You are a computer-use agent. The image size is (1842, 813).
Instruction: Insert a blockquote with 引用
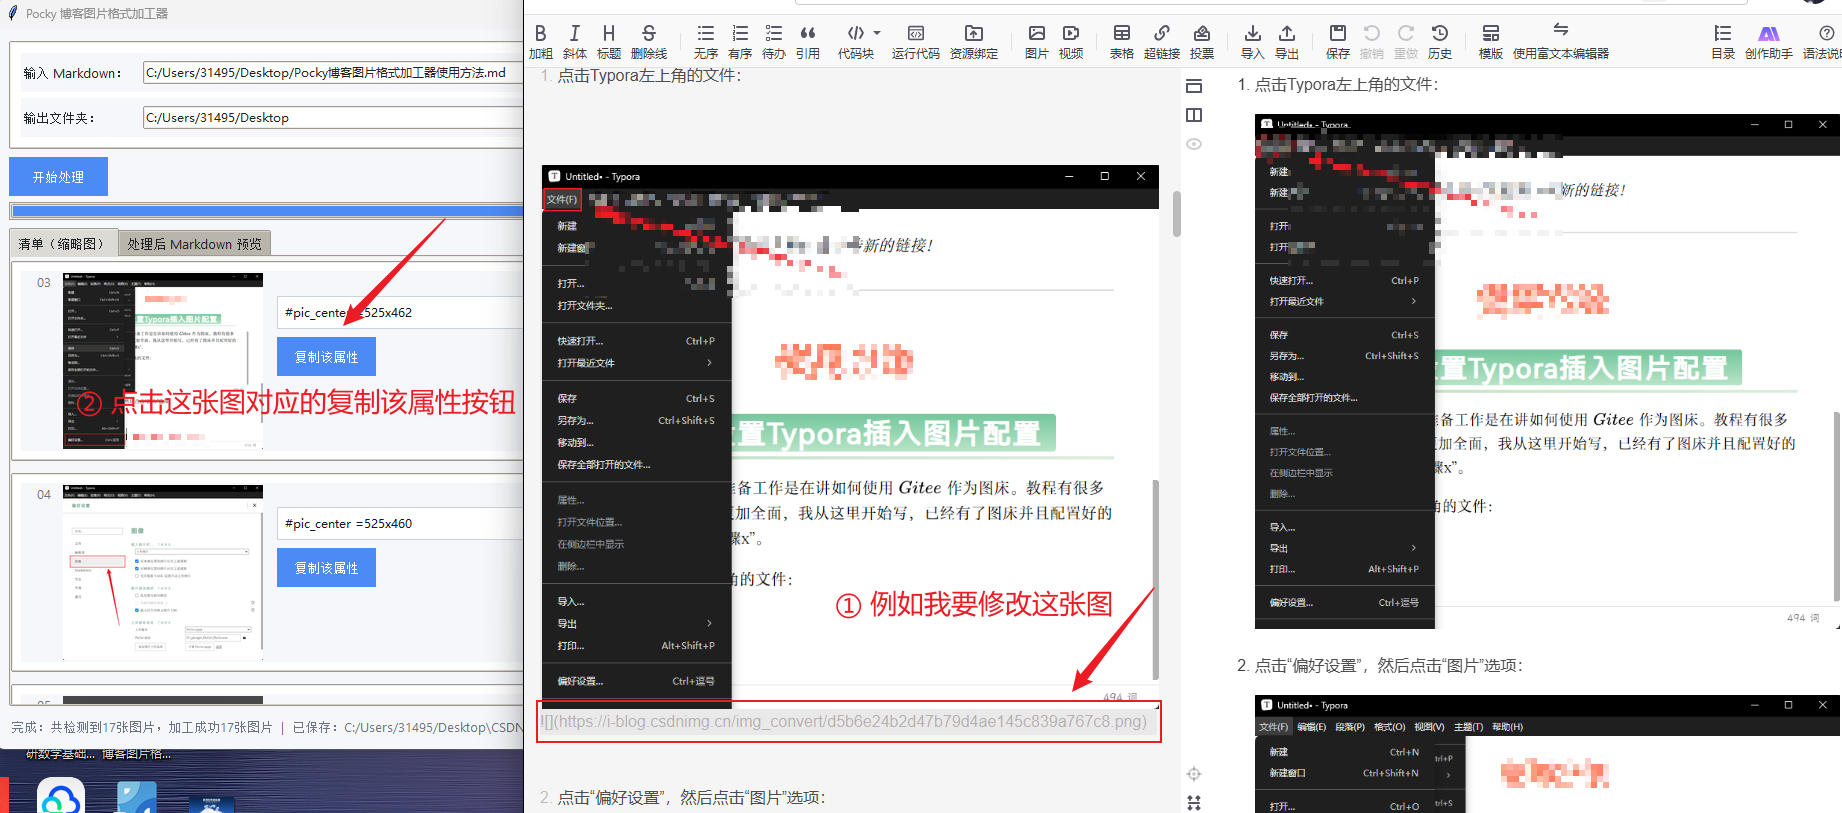[x=808, y=42]
